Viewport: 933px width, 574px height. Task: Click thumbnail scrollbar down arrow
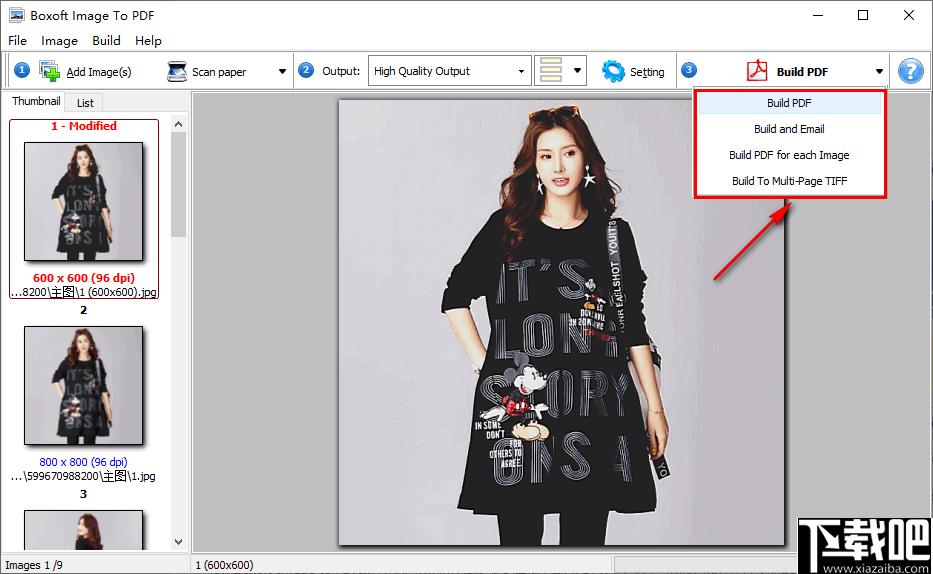point(179,542)
